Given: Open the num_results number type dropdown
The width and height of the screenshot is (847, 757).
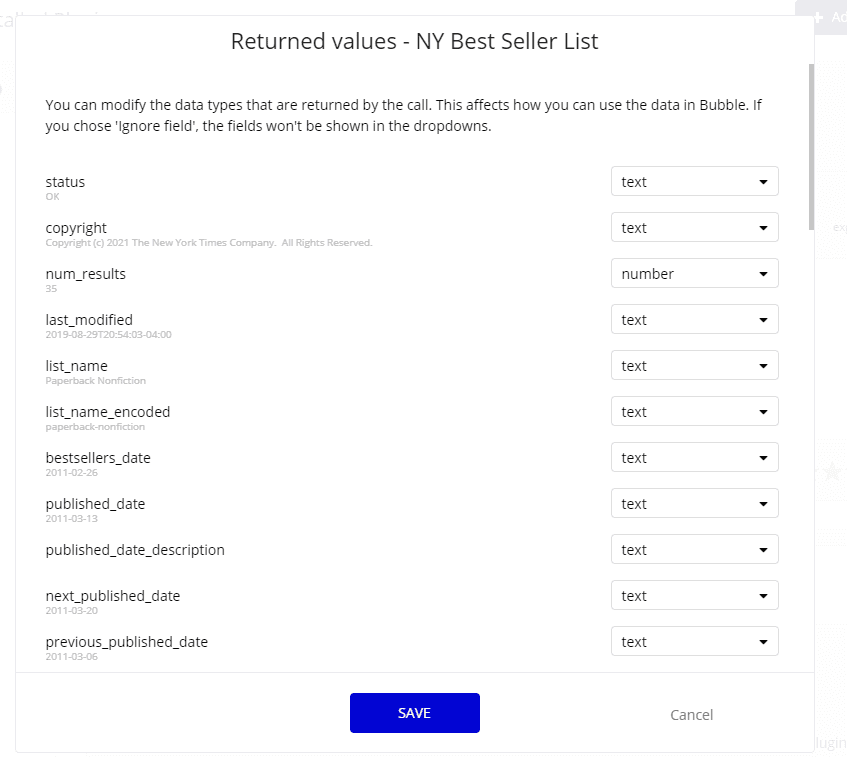Looking at the screenshot, I should 694,273.
